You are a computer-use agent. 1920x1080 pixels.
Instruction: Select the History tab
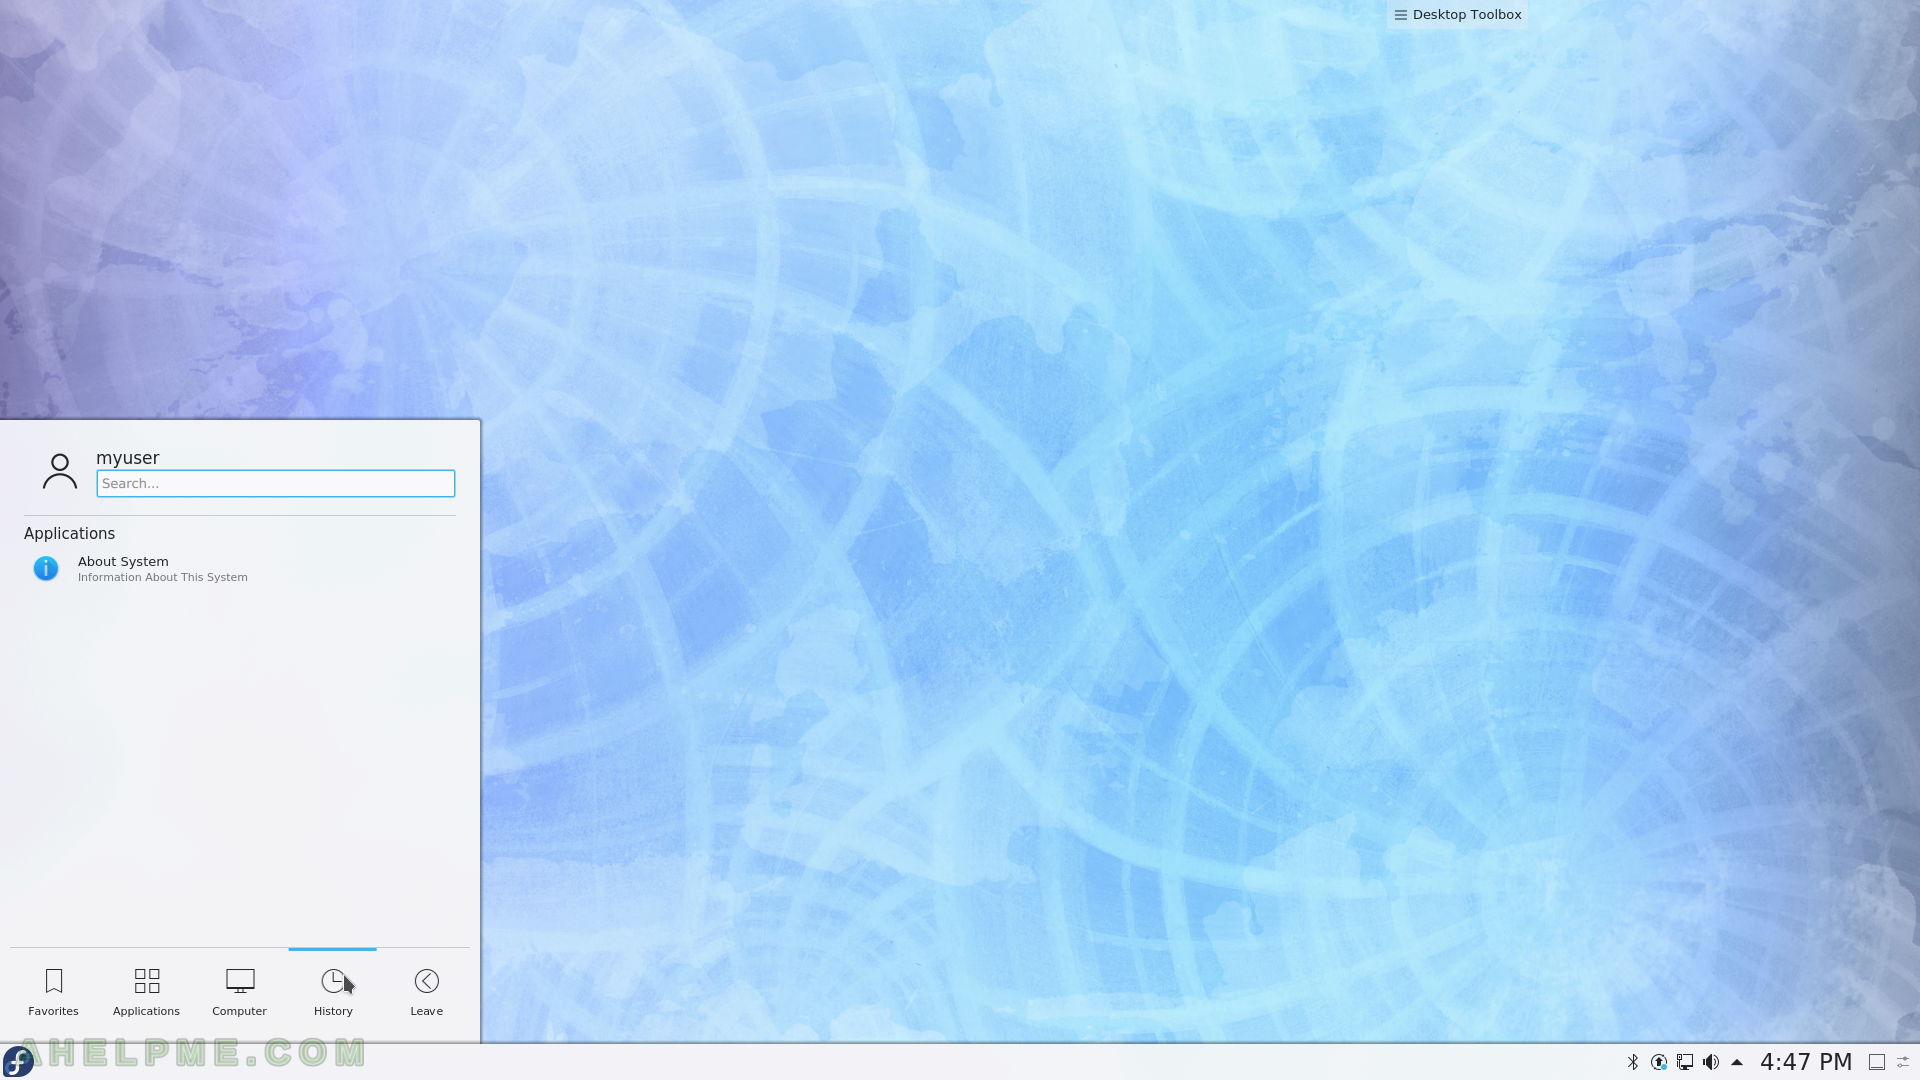point(333,992)
